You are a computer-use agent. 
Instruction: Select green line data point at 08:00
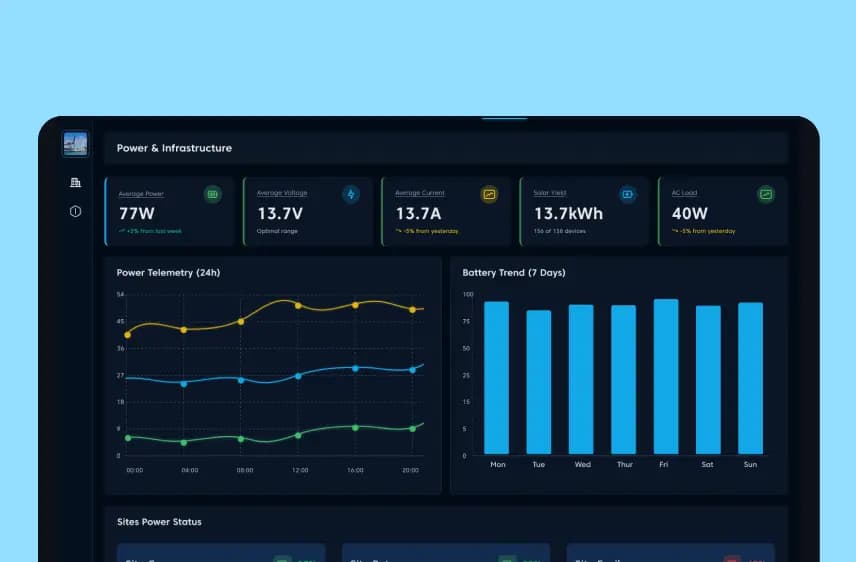[241, 439]
